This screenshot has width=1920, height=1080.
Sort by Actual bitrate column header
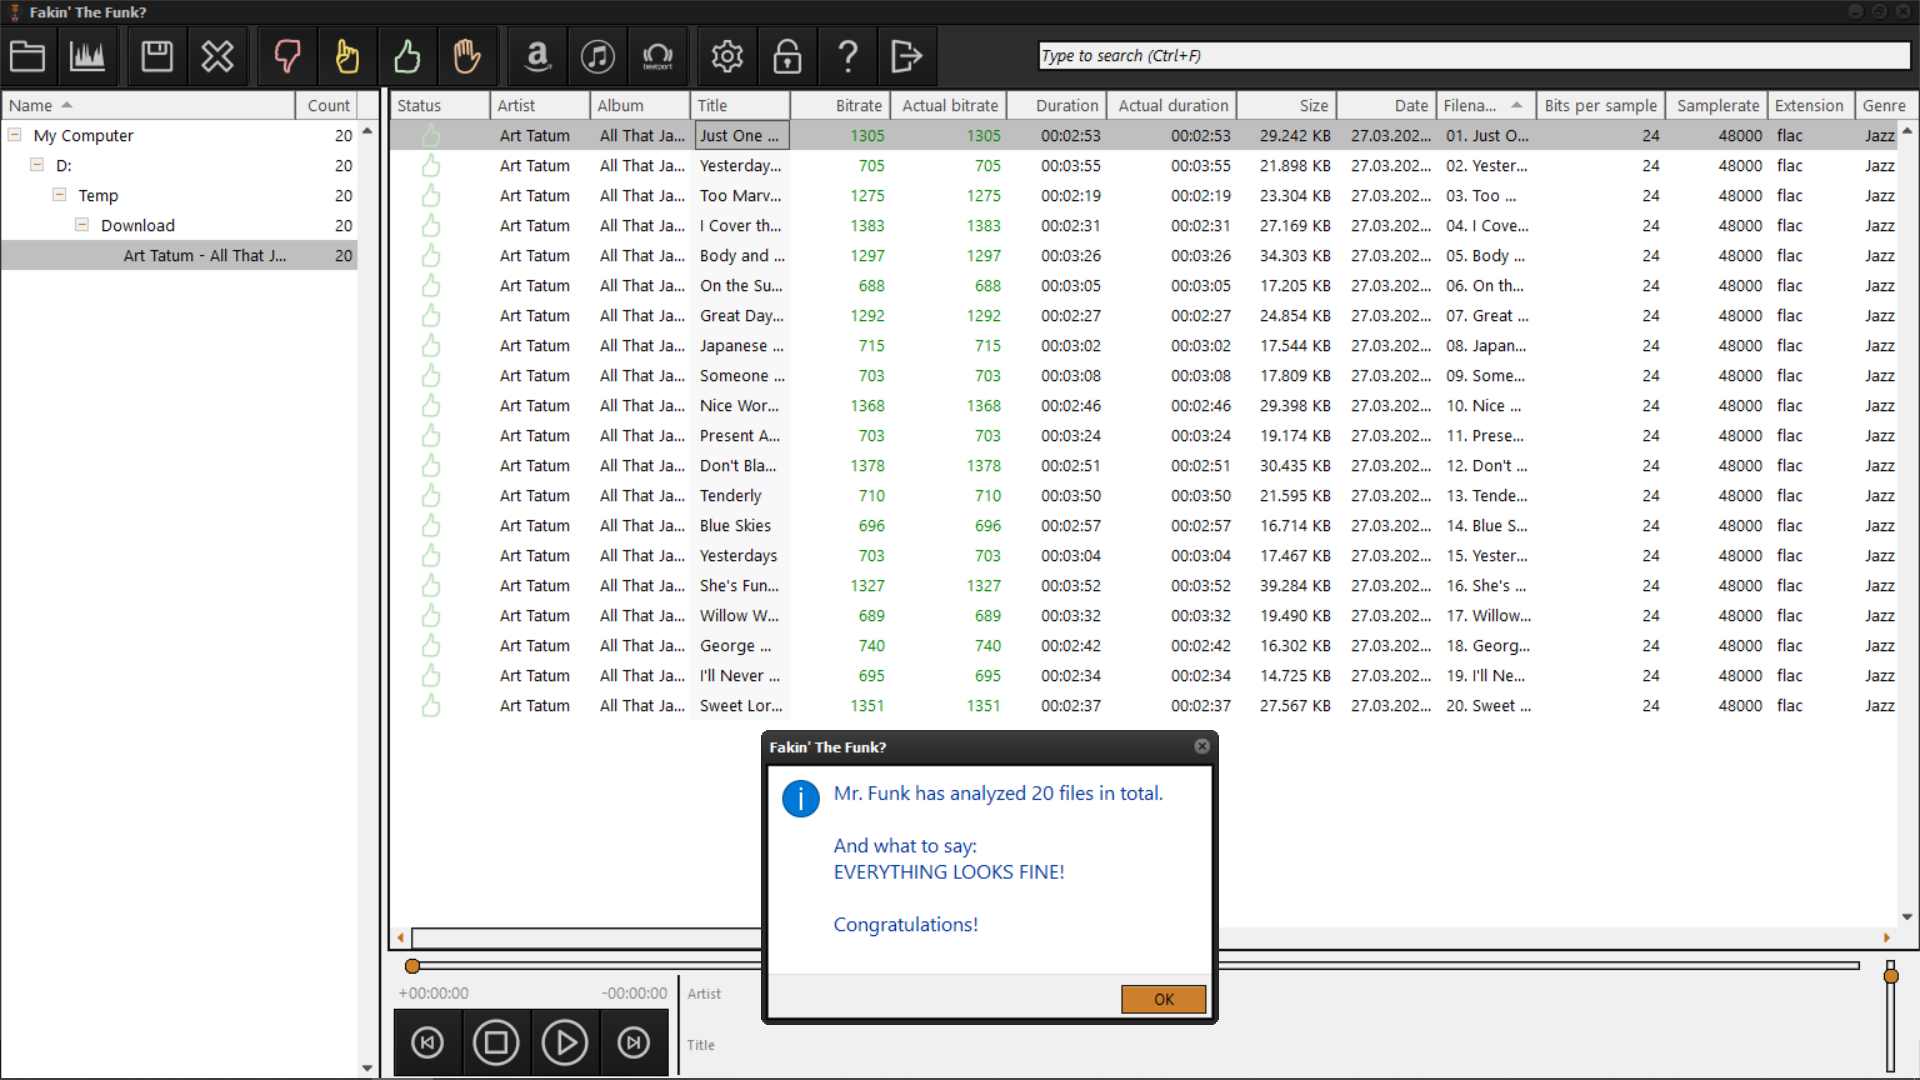(x=949, y=105)
